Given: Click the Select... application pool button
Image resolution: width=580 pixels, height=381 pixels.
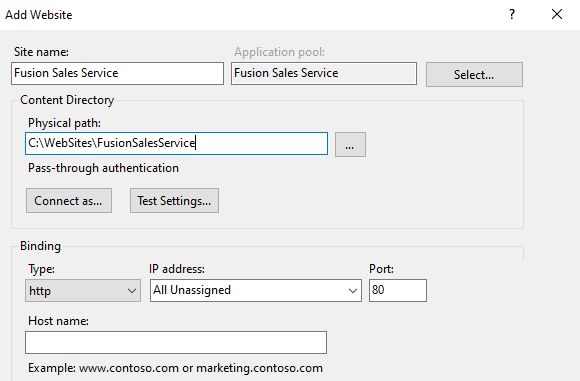Looking at the screenshot, I should coord(474,74).
